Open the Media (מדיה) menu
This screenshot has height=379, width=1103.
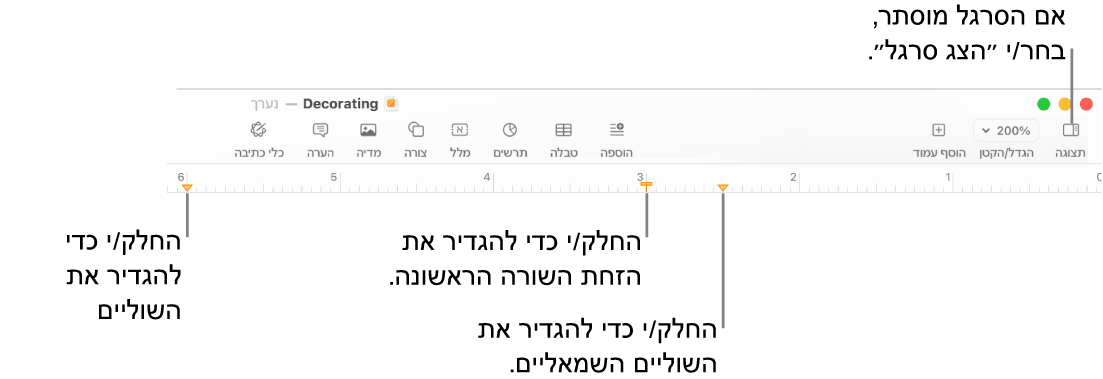[368, 130]
